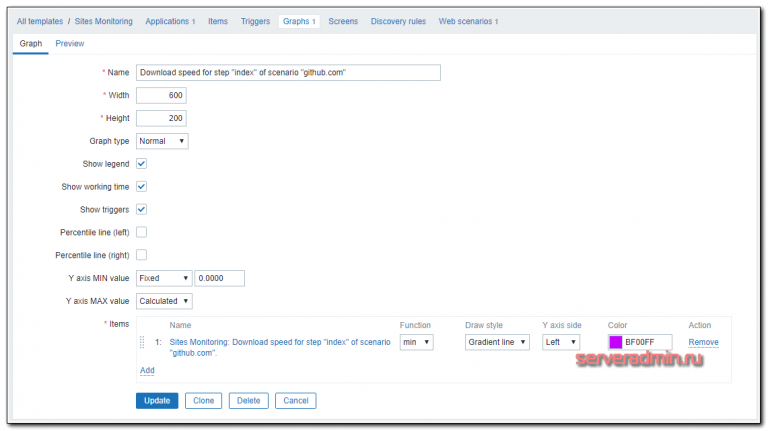Go to Discovery rules section
This screenshot has width=768, height=431.
[x=398, y=21]
